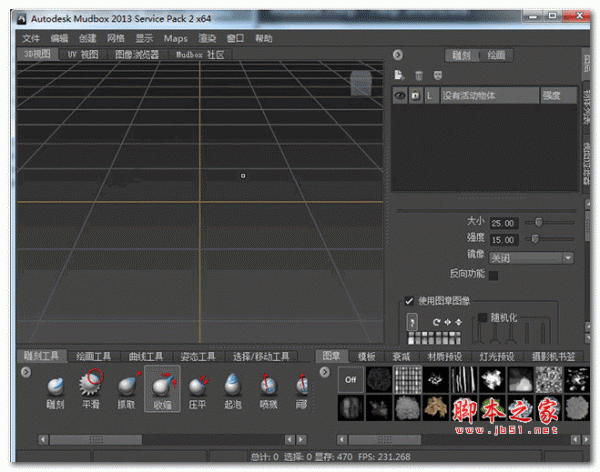Activate the 起泡 bulge brush tool
This screenshot has width=600, height=472.
[232, 385]
